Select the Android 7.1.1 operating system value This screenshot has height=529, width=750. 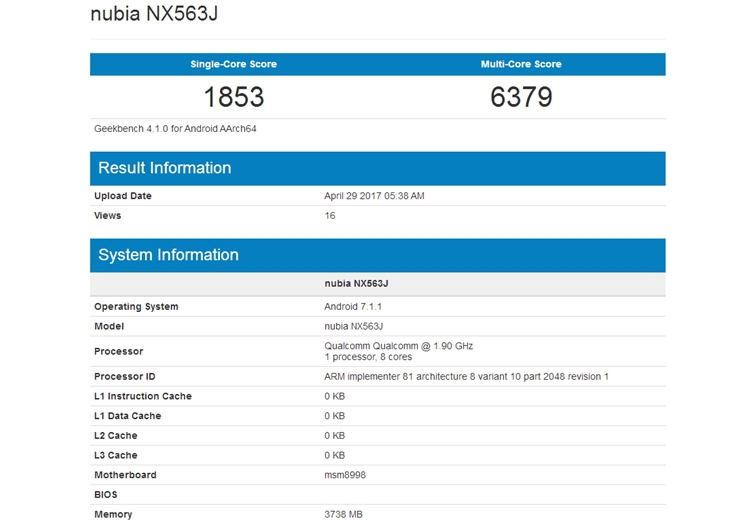(351, 307)
